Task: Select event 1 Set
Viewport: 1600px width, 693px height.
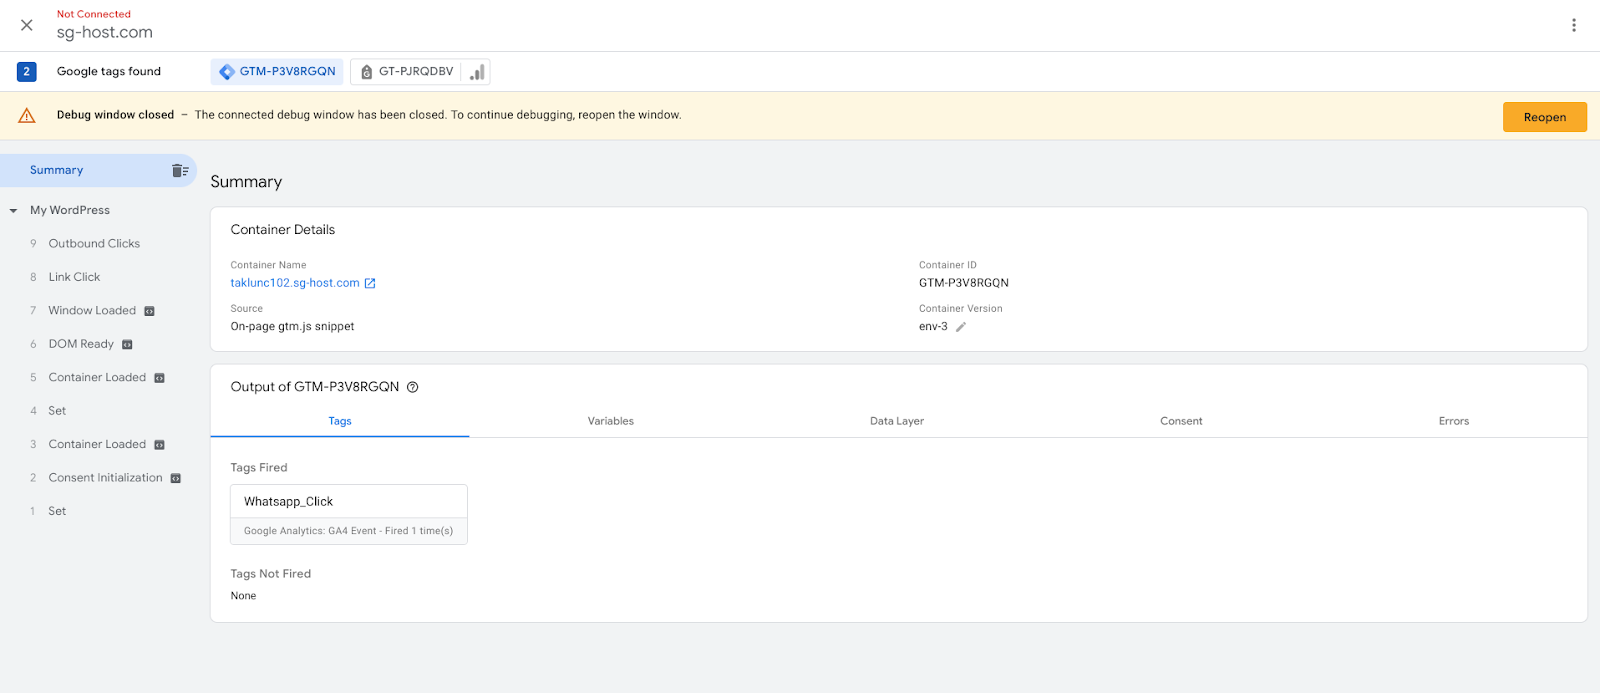Action: tap(57, 512)
